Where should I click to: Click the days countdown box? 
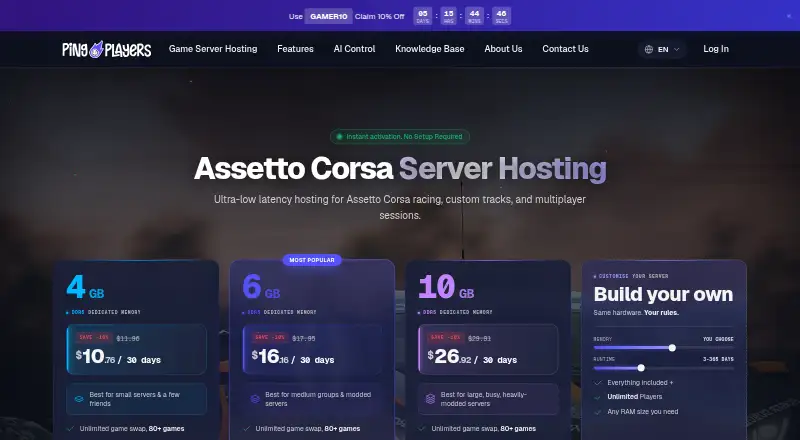point(422,16)
